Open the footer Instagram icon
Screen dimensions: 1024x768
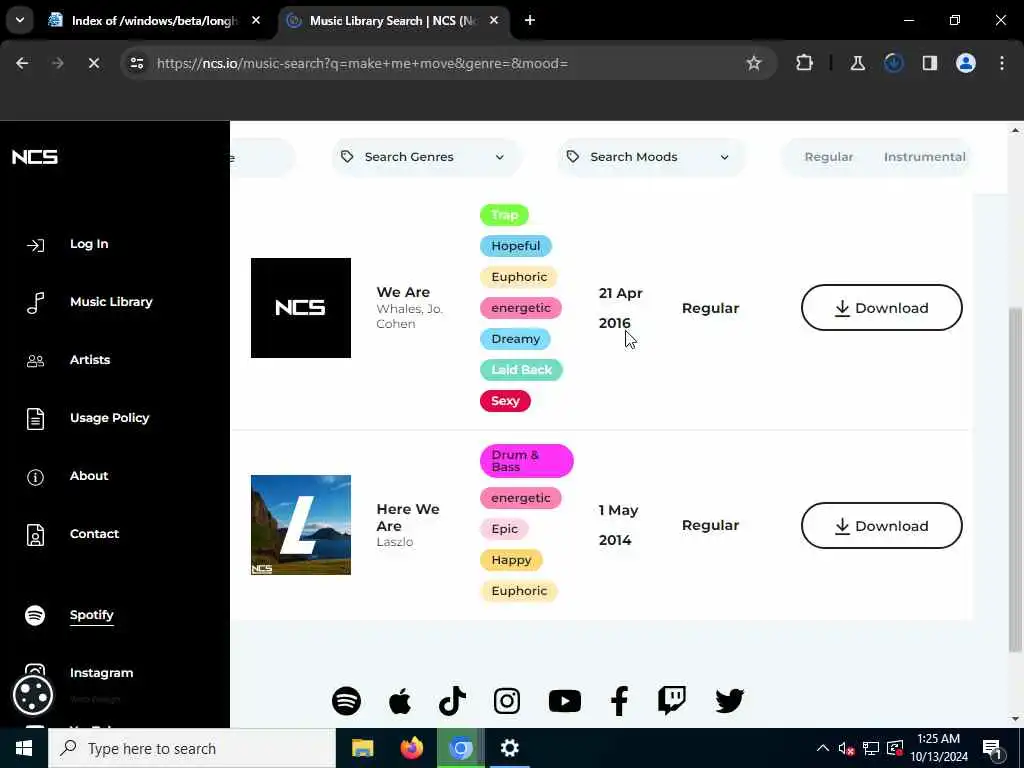[507, 701]
